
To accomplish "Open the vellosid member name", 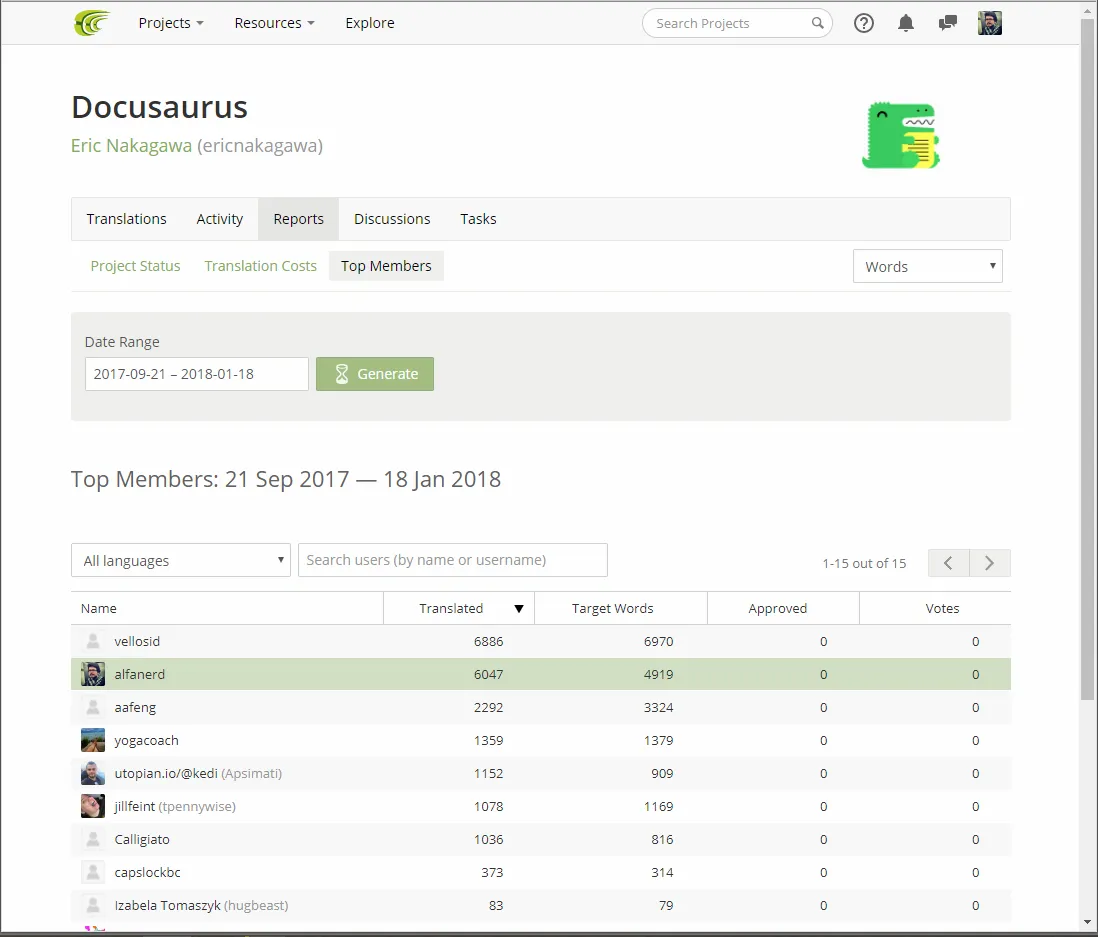I will 137,641.
